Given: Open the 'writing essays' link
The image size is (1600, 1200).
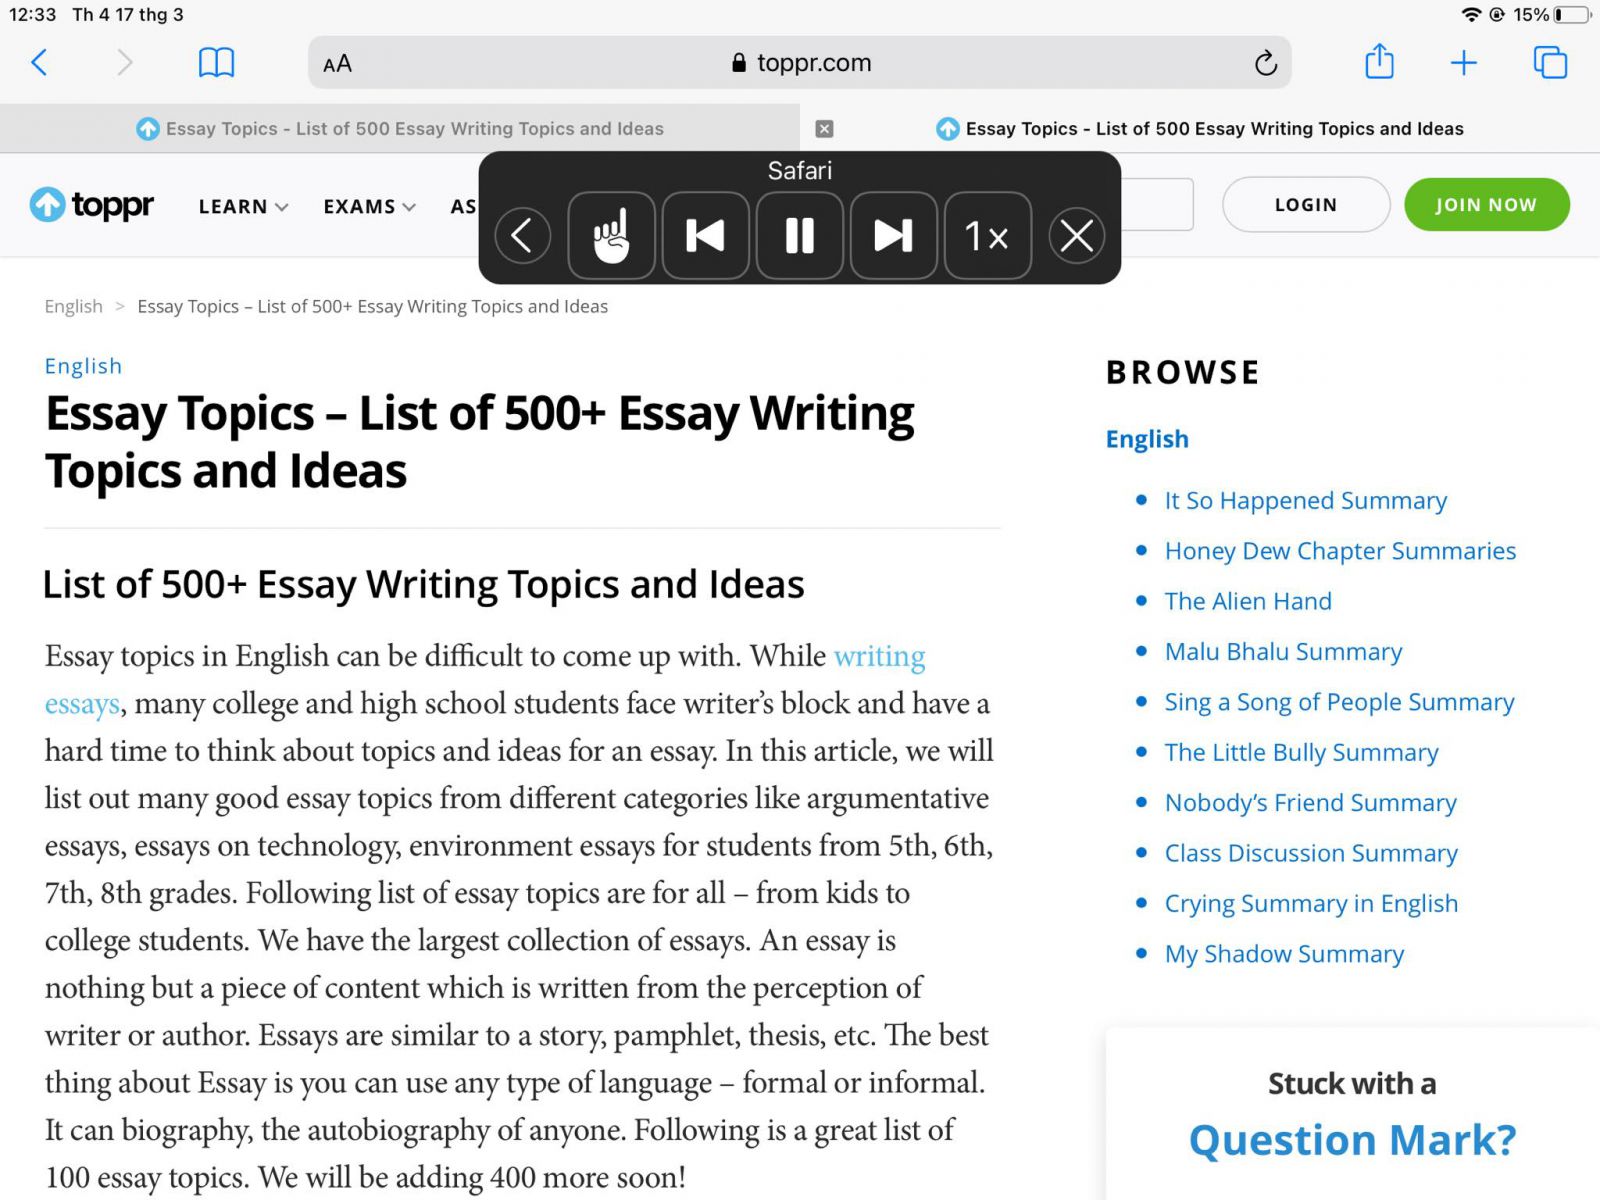Looking at the screenshot, I should [486, 680].
